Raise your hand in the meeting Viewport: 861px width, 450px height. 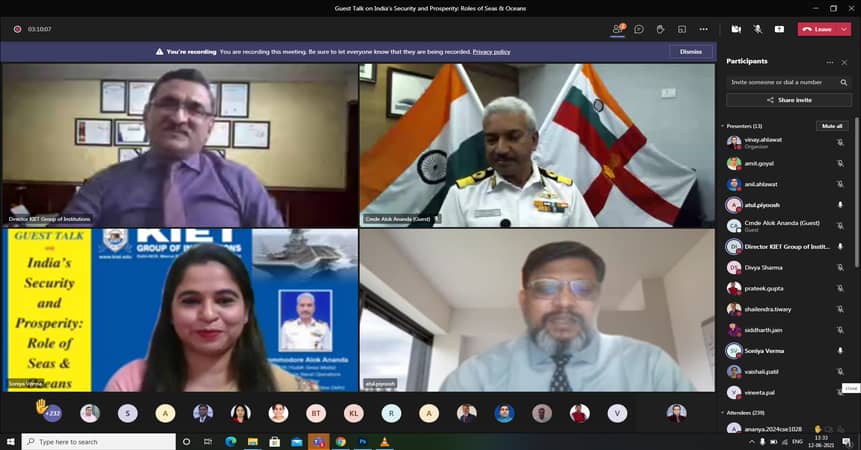click(660, 29)
